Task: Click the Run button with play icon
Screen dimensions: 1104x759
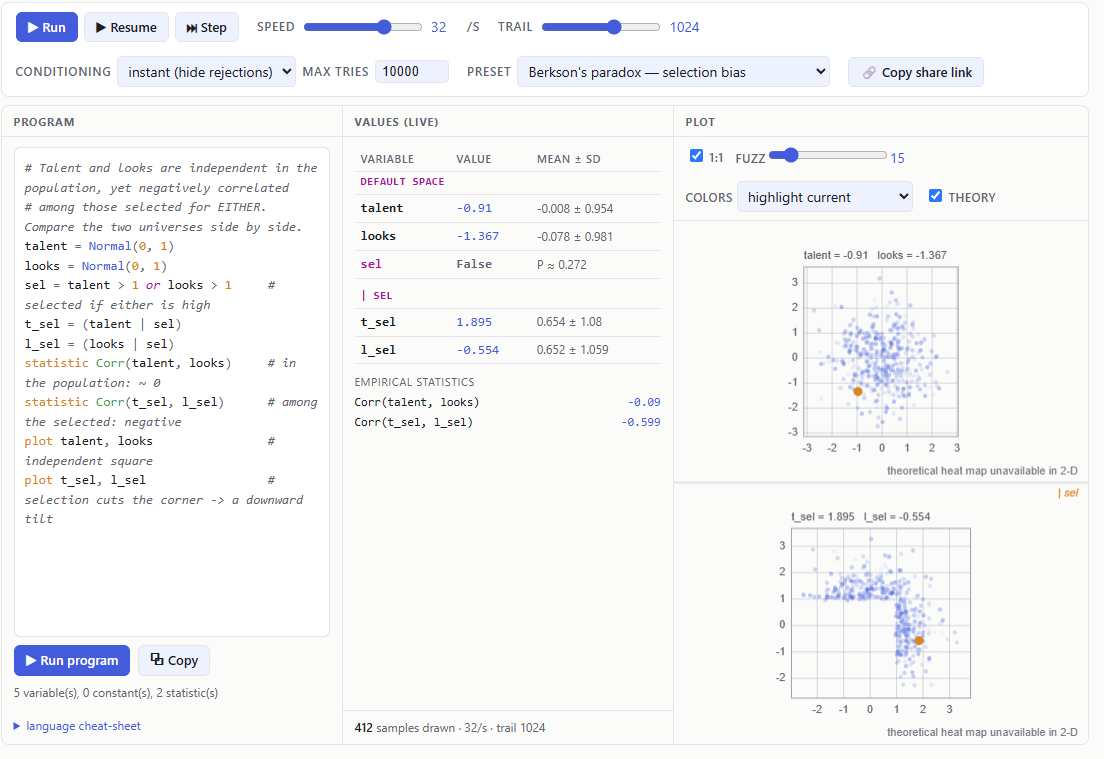Action: tap(46, 27)
